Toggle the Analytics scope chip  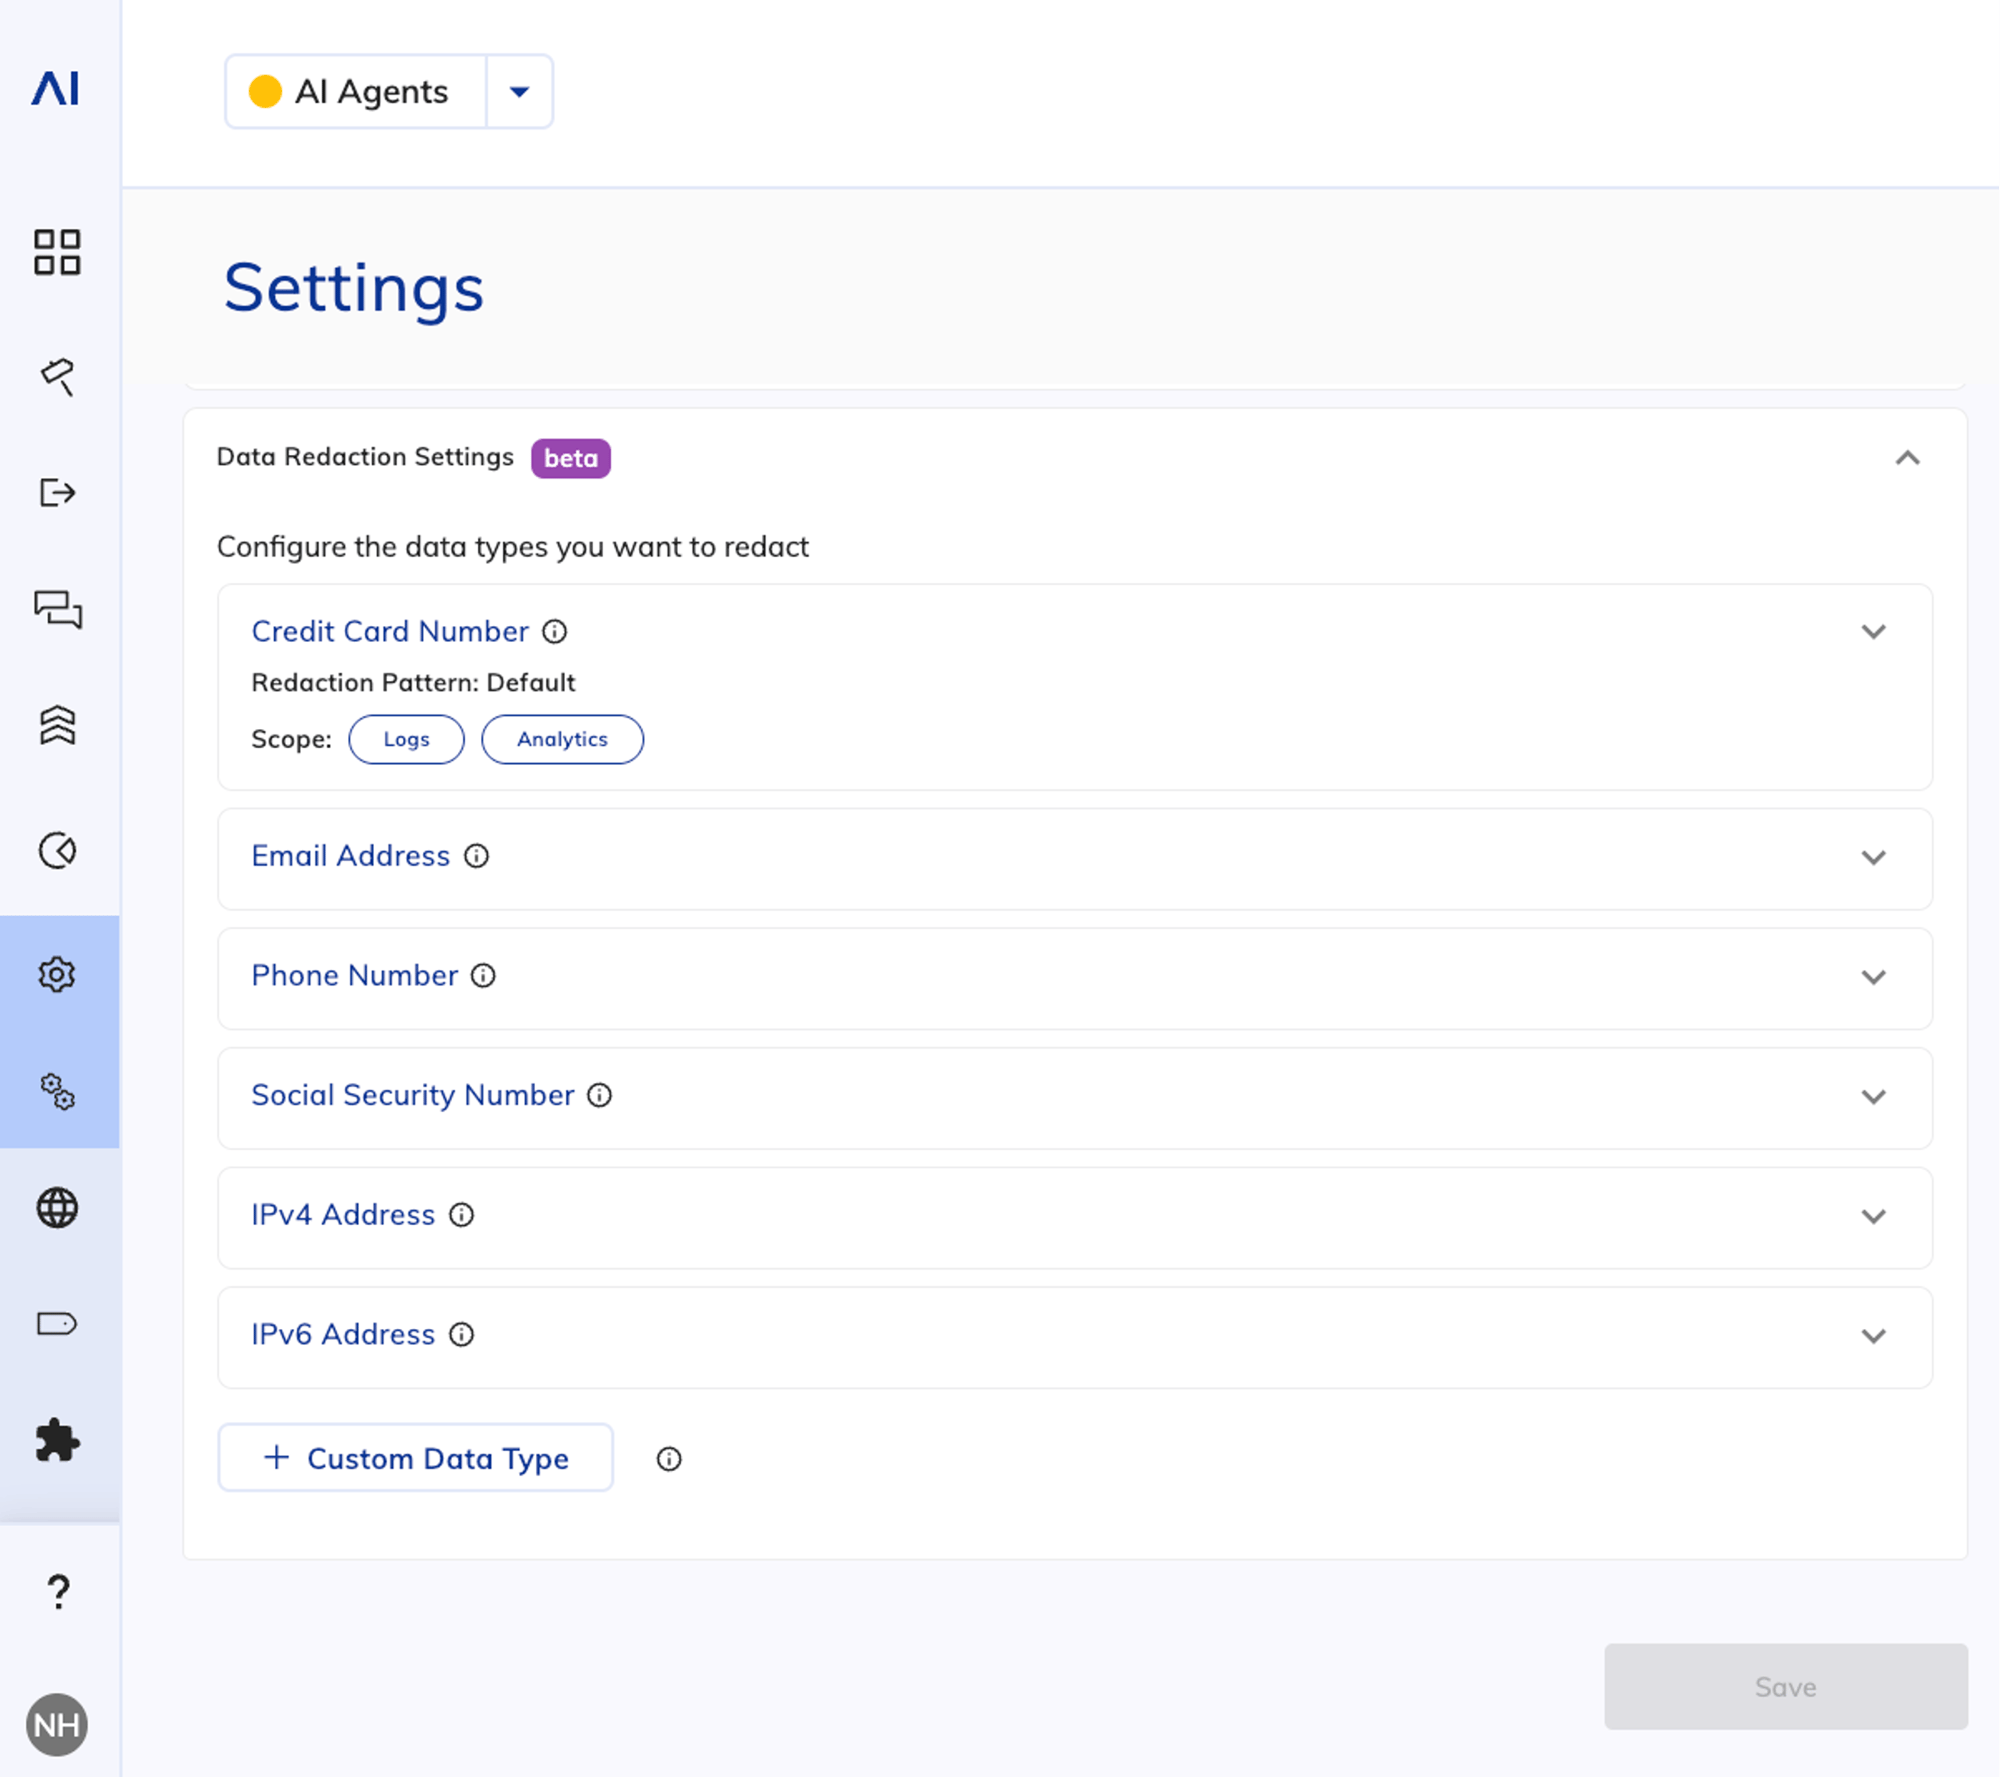pyautogui.click(x=562, y=739)
